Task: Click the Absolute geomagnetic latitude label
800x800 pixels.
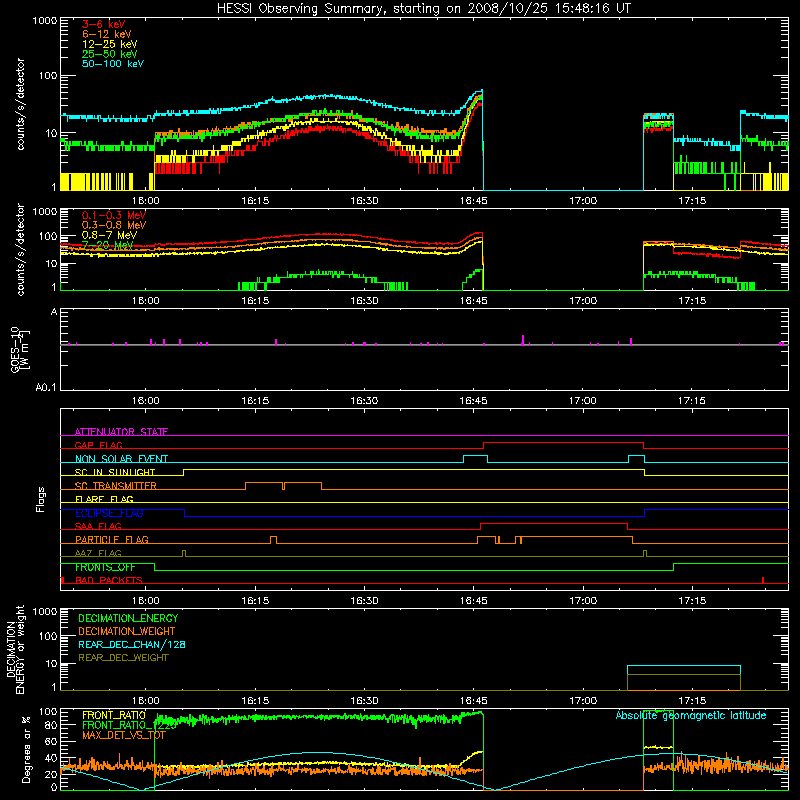Action: 691,716
